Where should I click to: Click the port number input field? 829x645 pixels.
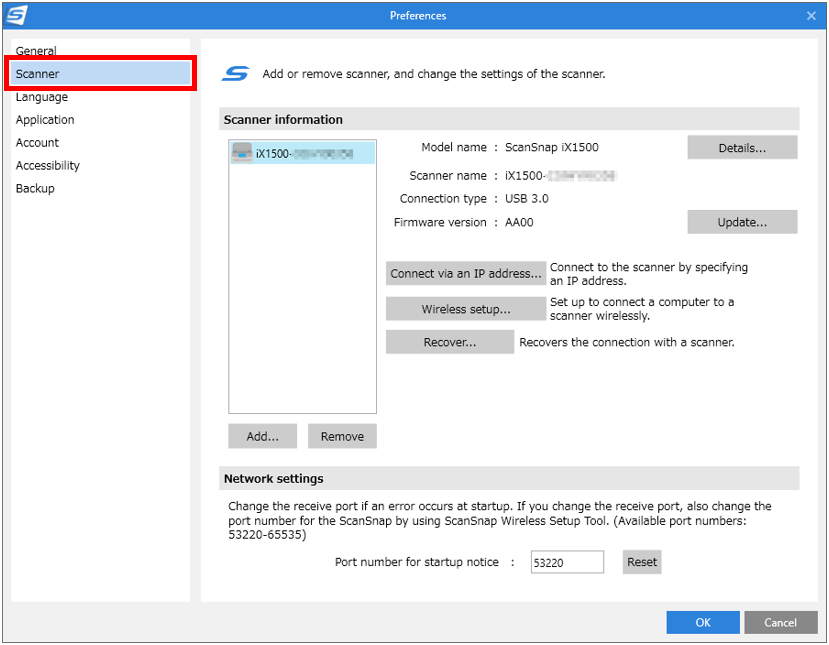pos(567,562)
